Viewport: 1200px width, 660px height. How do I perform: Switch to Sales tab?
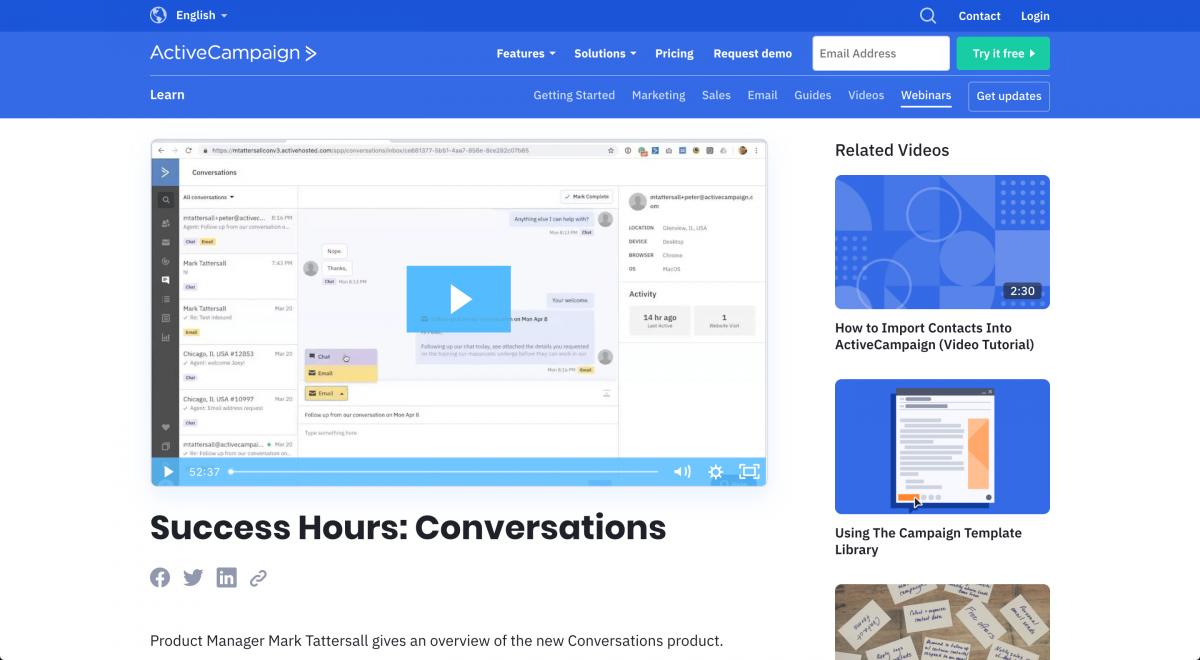716,96
